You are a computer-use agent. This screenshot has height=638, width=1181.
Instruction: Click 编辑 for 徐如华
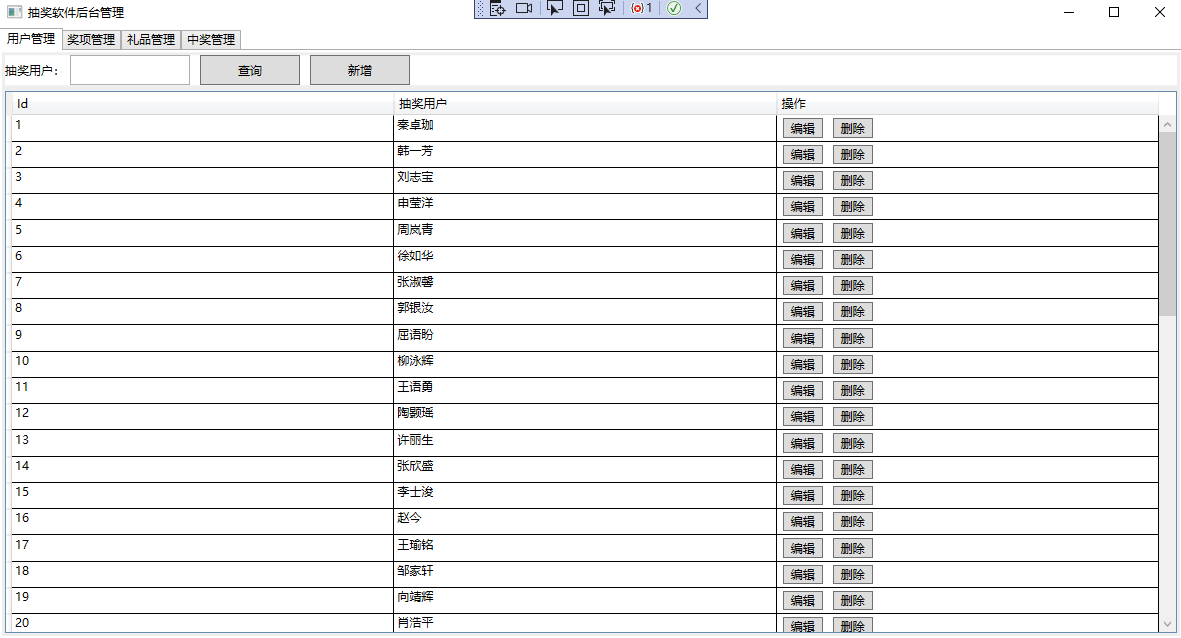tap(802, 260)
